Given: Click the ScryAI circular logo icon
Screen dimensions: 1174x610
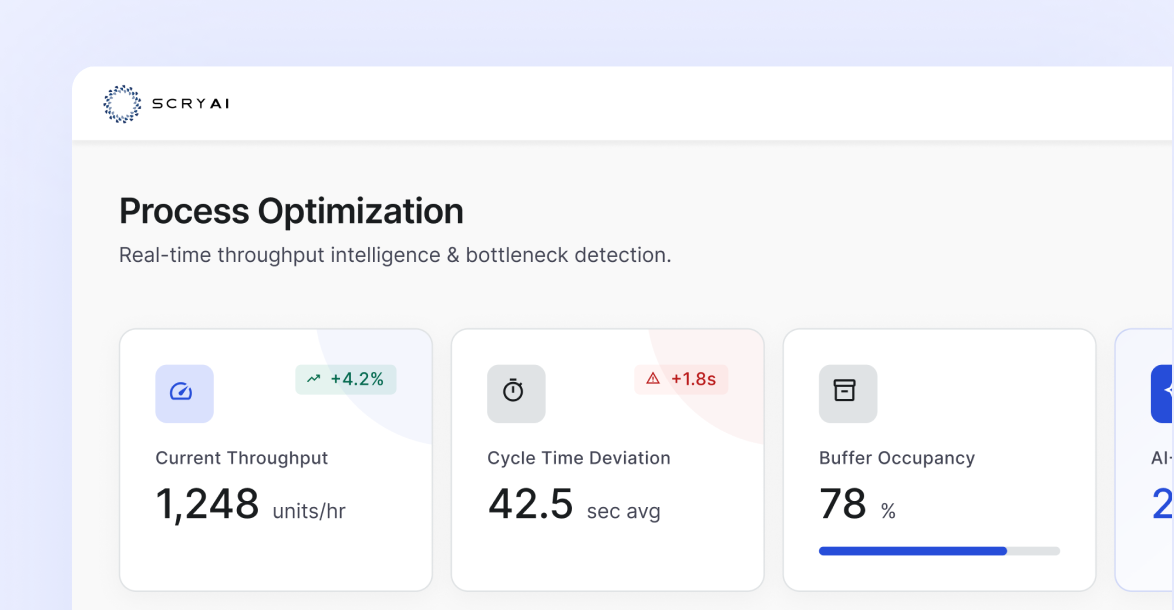Looking at the screenshot, I should click(122, 103).
